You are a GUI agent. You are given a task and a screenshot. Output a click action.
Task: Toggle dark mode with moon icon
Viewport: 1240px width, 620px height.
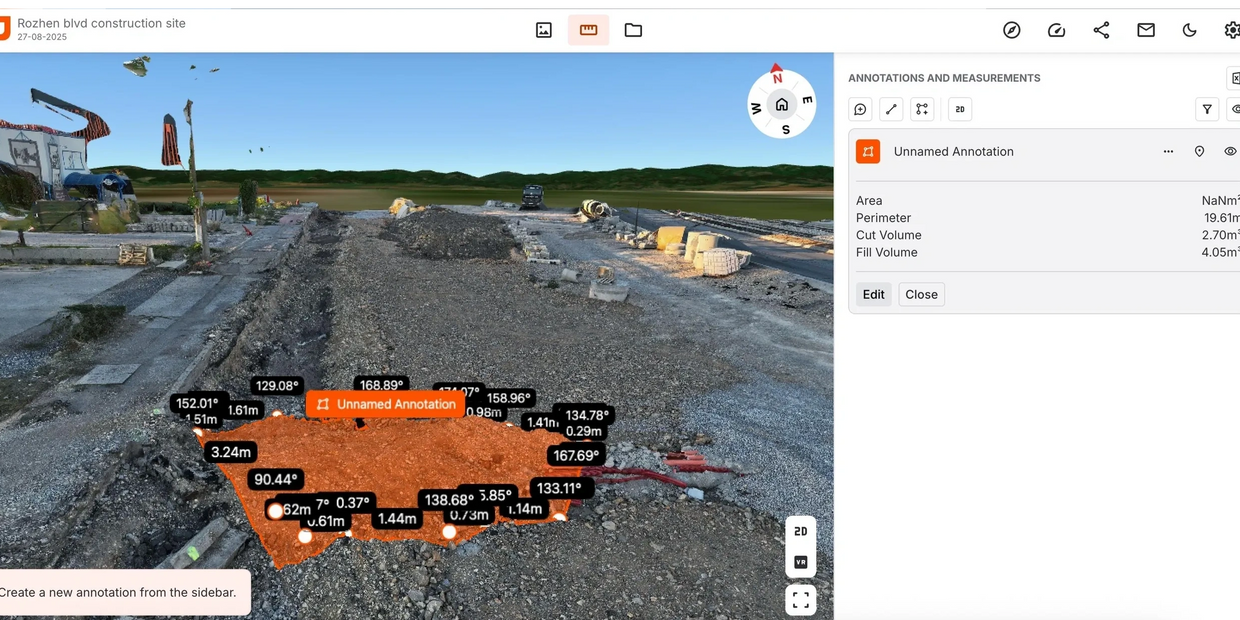1189,30
